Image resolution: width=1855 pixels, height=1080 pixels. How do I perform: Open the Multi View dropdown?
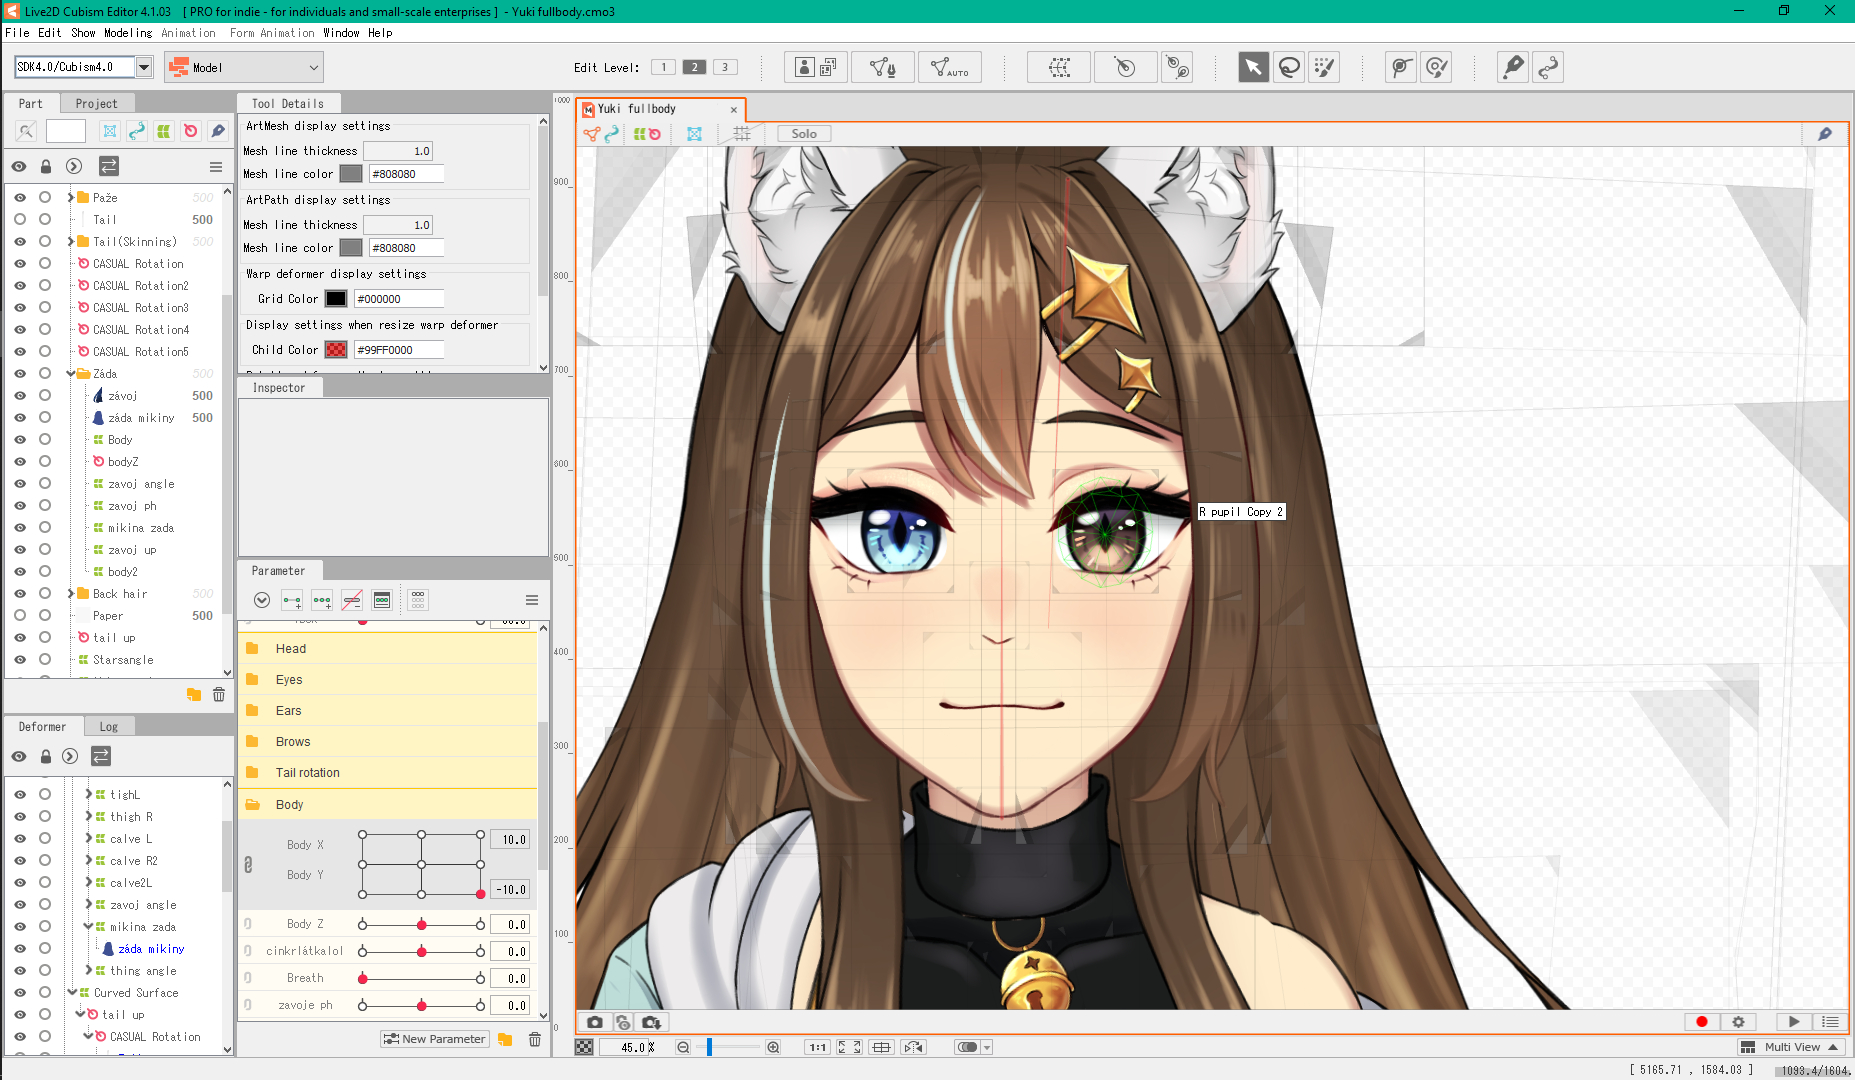[1790, 1047]
